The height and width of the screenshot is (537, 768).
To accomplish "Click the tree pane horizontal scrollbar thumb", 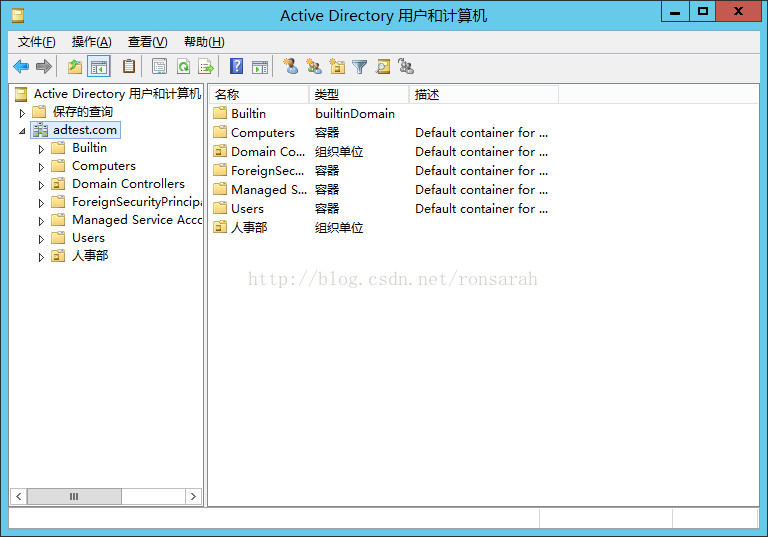I will [74, 496].
